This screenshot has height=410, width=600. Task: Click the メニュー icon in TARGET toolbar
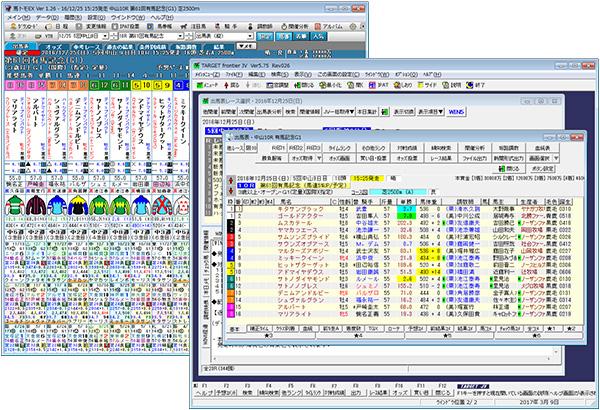coord(205,87)
